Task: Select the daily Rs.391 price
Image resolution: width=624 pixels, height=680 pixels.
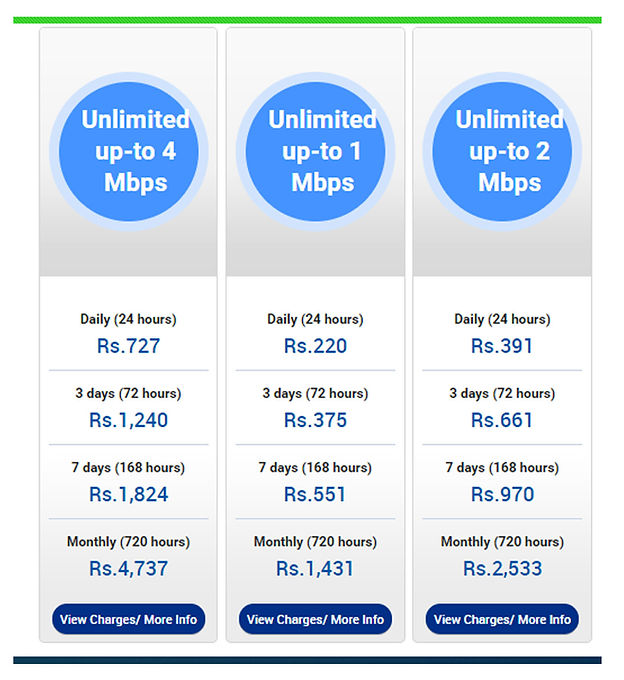Action: pyautogui.click(x=502, y=346)
